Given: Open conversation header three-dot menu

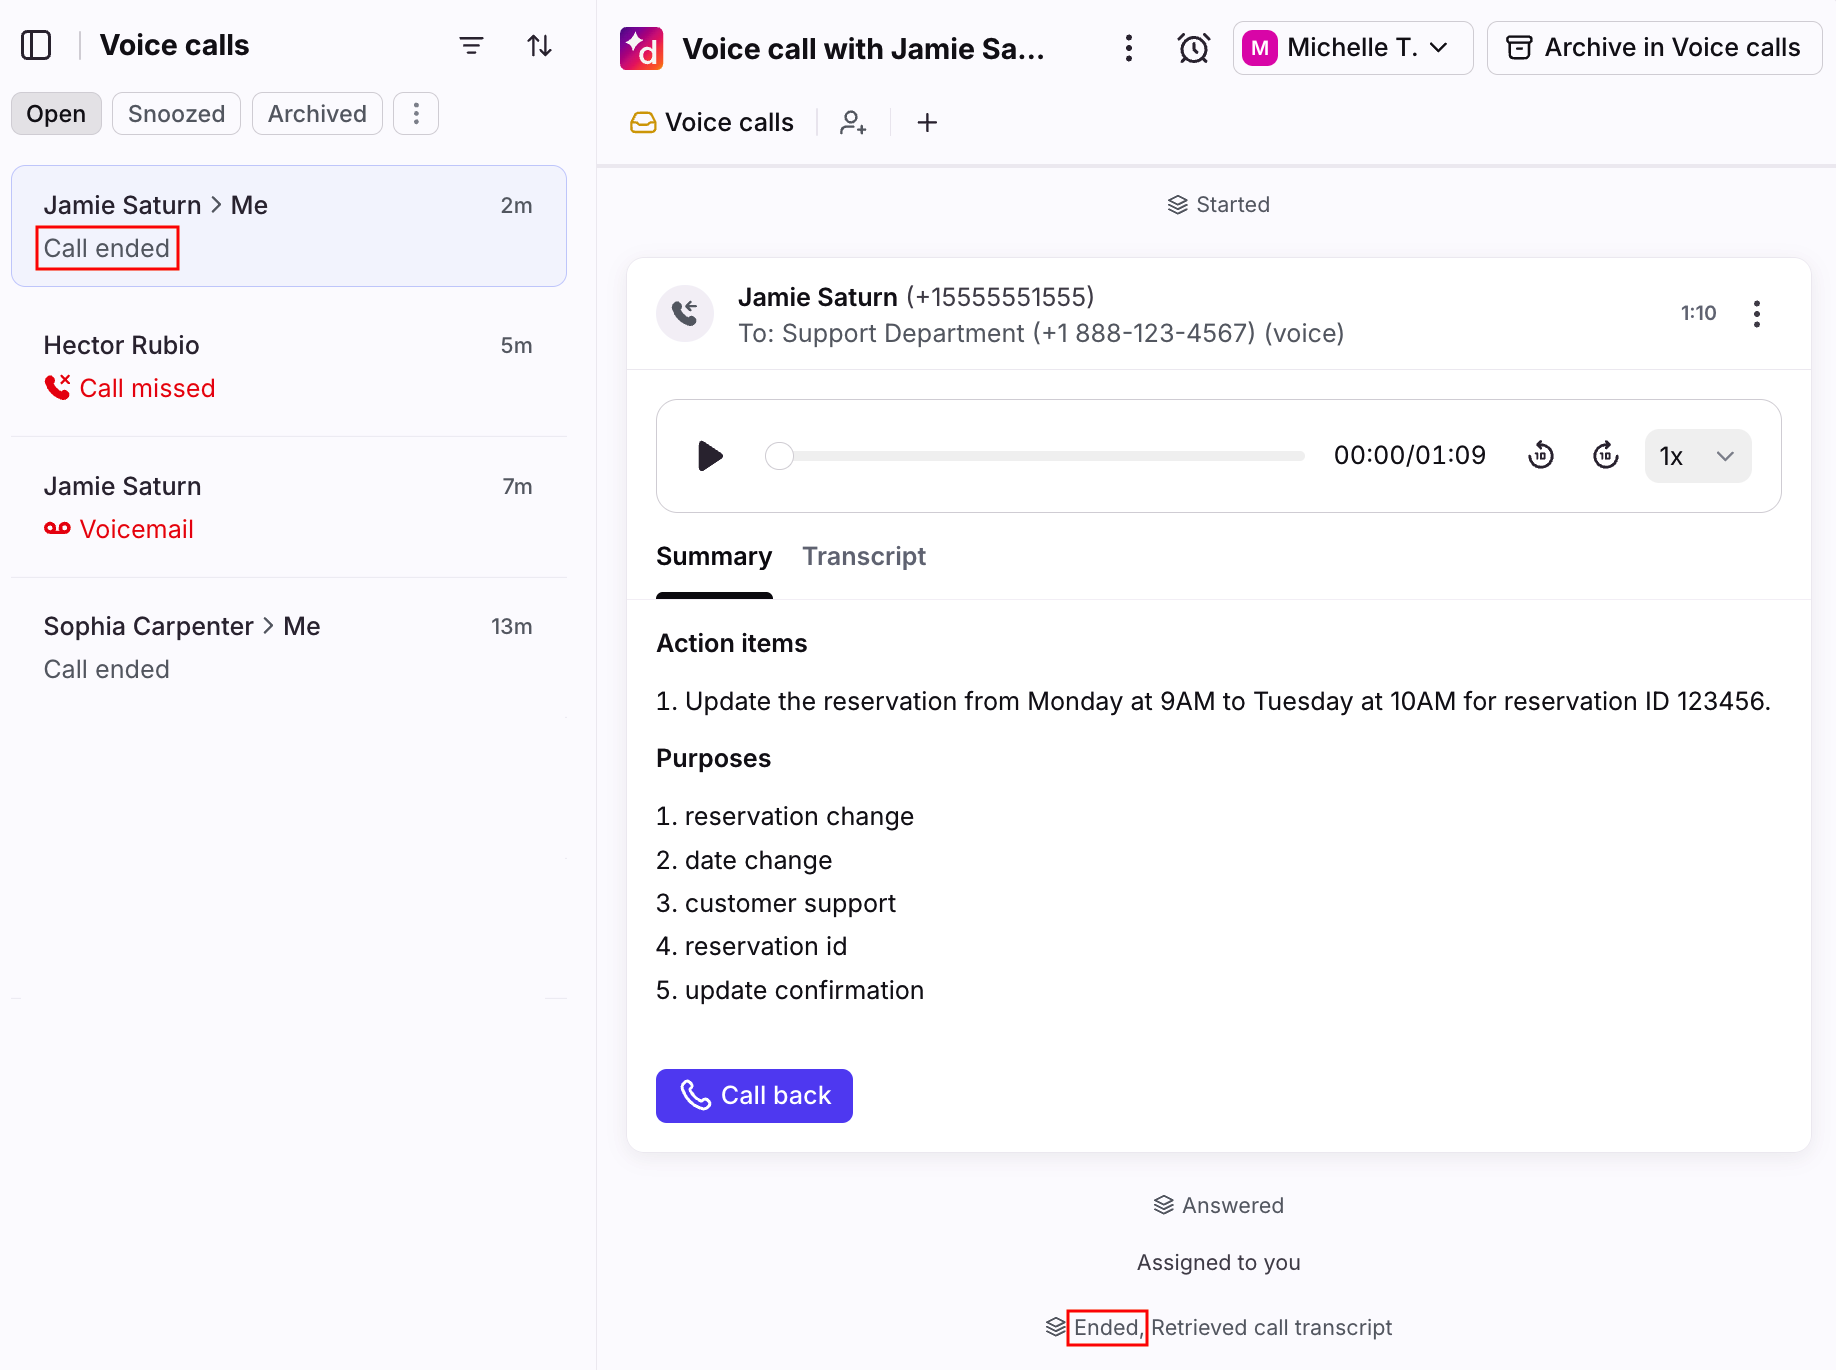Looking at the screenshot, I should click(1129, 48).
